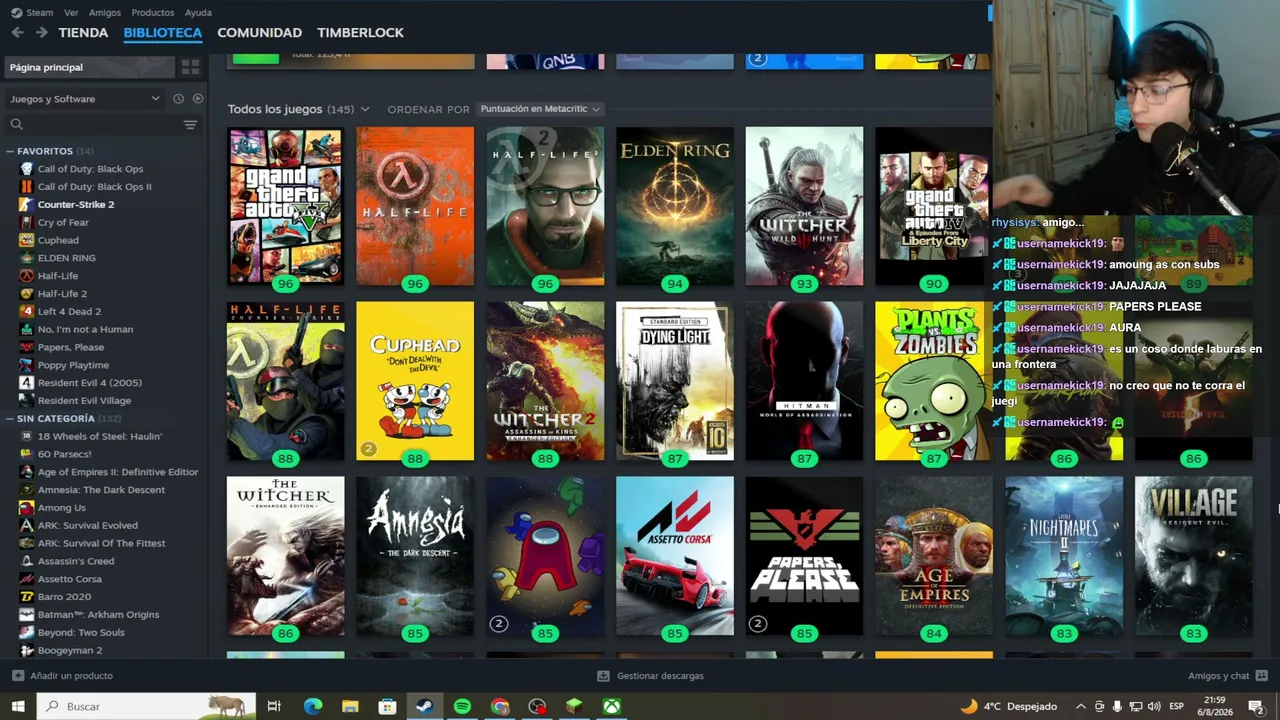Open the Productos menu
Screen dimensions: 1280x720
click(x=153, y=13)
